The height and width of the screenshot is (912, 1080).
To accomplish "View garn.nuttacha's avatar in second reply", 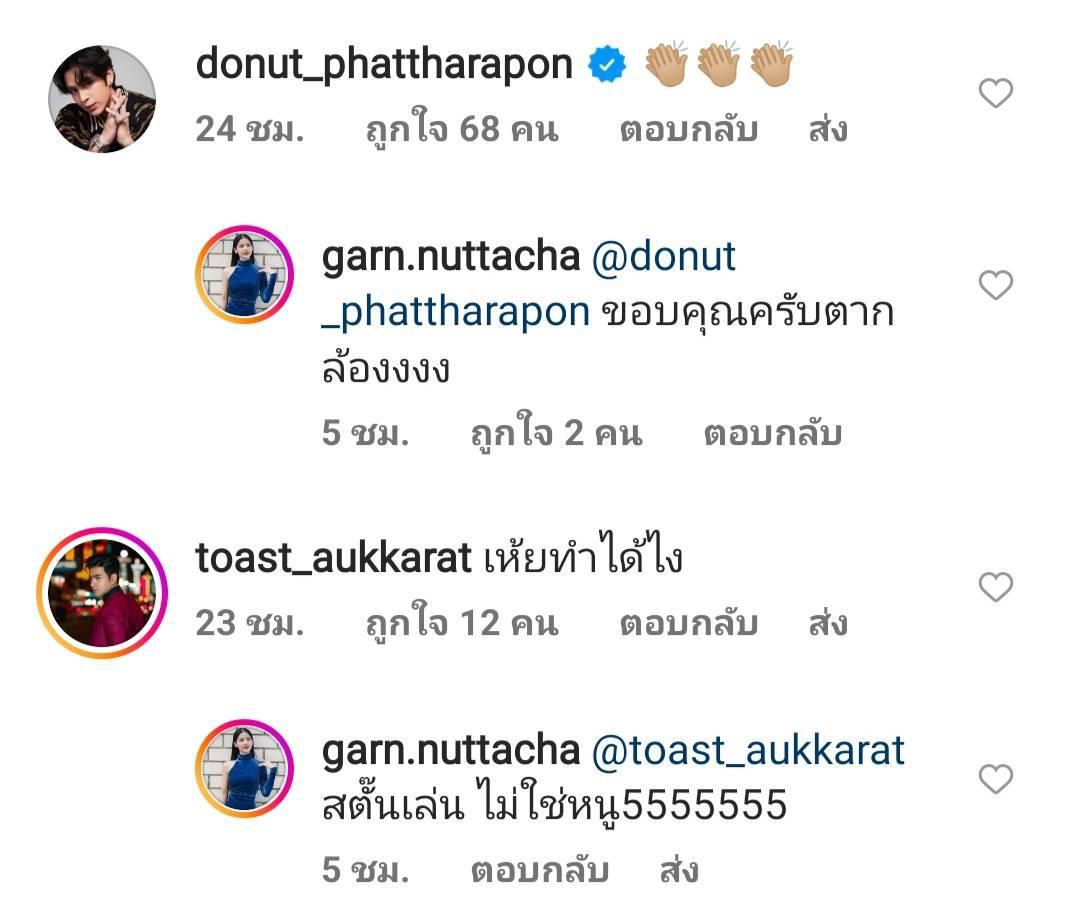I will (245, 769).
